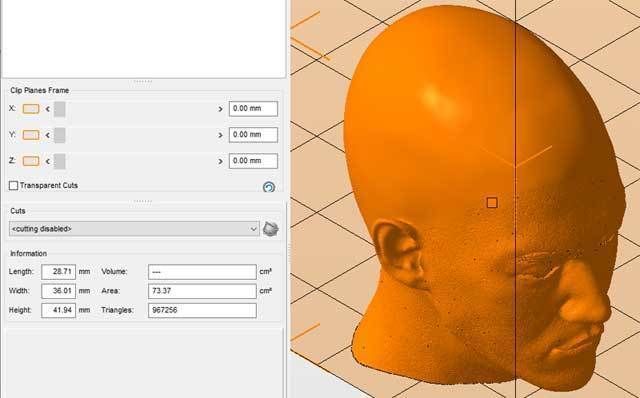Click the Y slider decrease arrow
Image resolution: width=640 pixels, height=398 pixels.
(x=48, y=135)
